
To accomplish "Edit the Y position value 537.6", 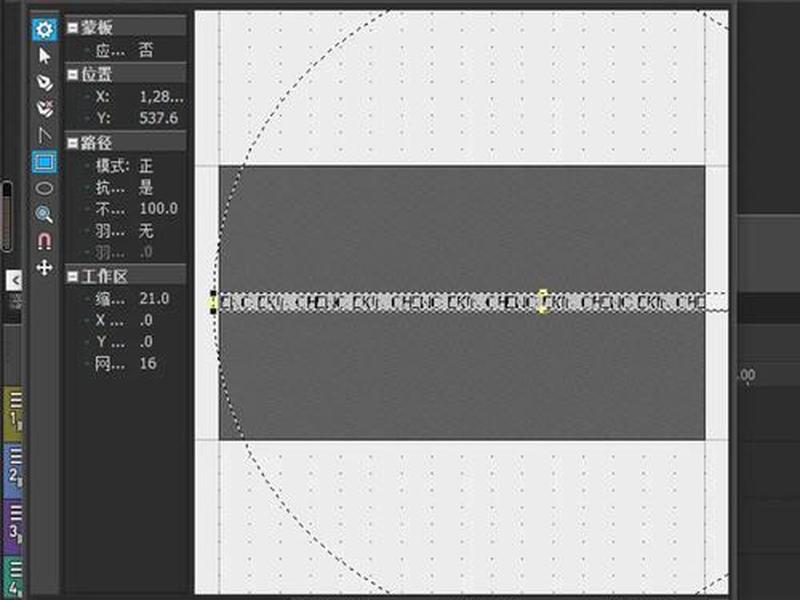I will pos(159,118).
